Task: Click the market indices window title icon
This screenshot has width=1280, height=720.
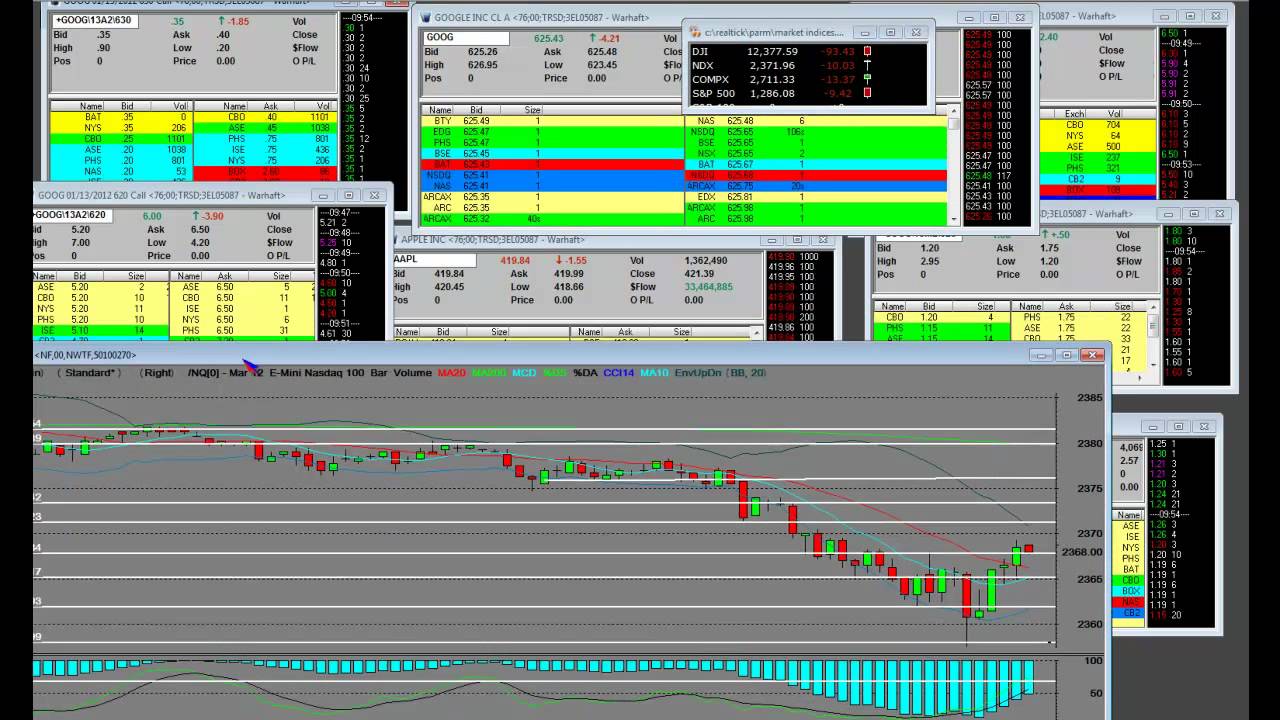Action: coord(695,32)
